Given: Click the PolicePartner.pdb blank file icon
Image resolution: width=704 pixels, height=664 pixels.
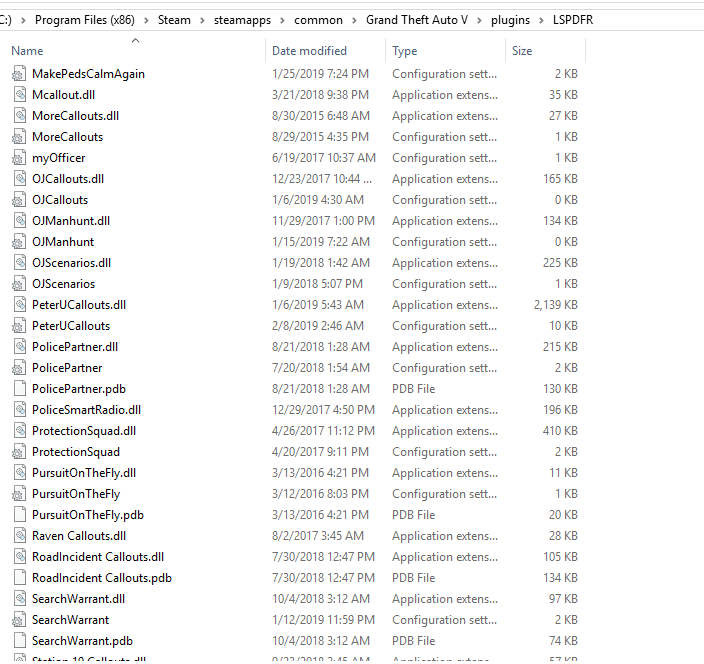Looking at the screenshot, I should (x=19, y=388).
